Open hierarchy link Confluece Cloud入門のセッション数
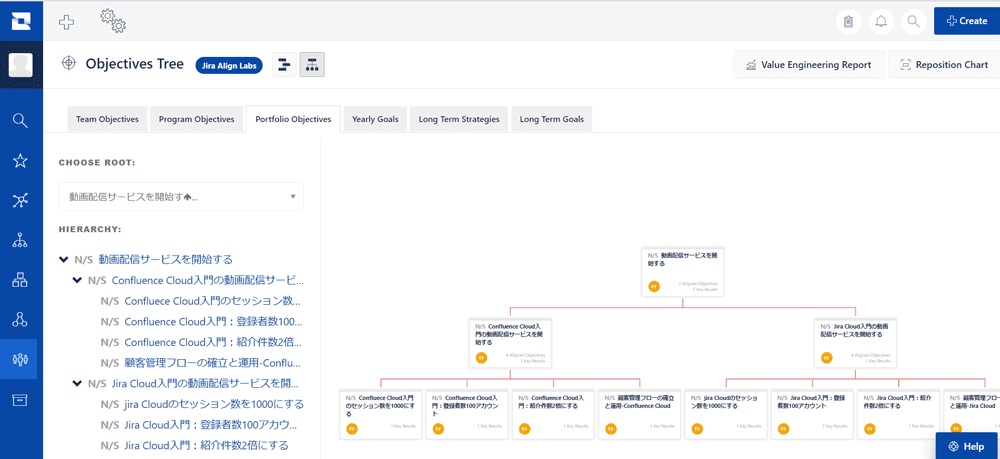Viewport: 1000px width, 459px height. coord(212,301)
